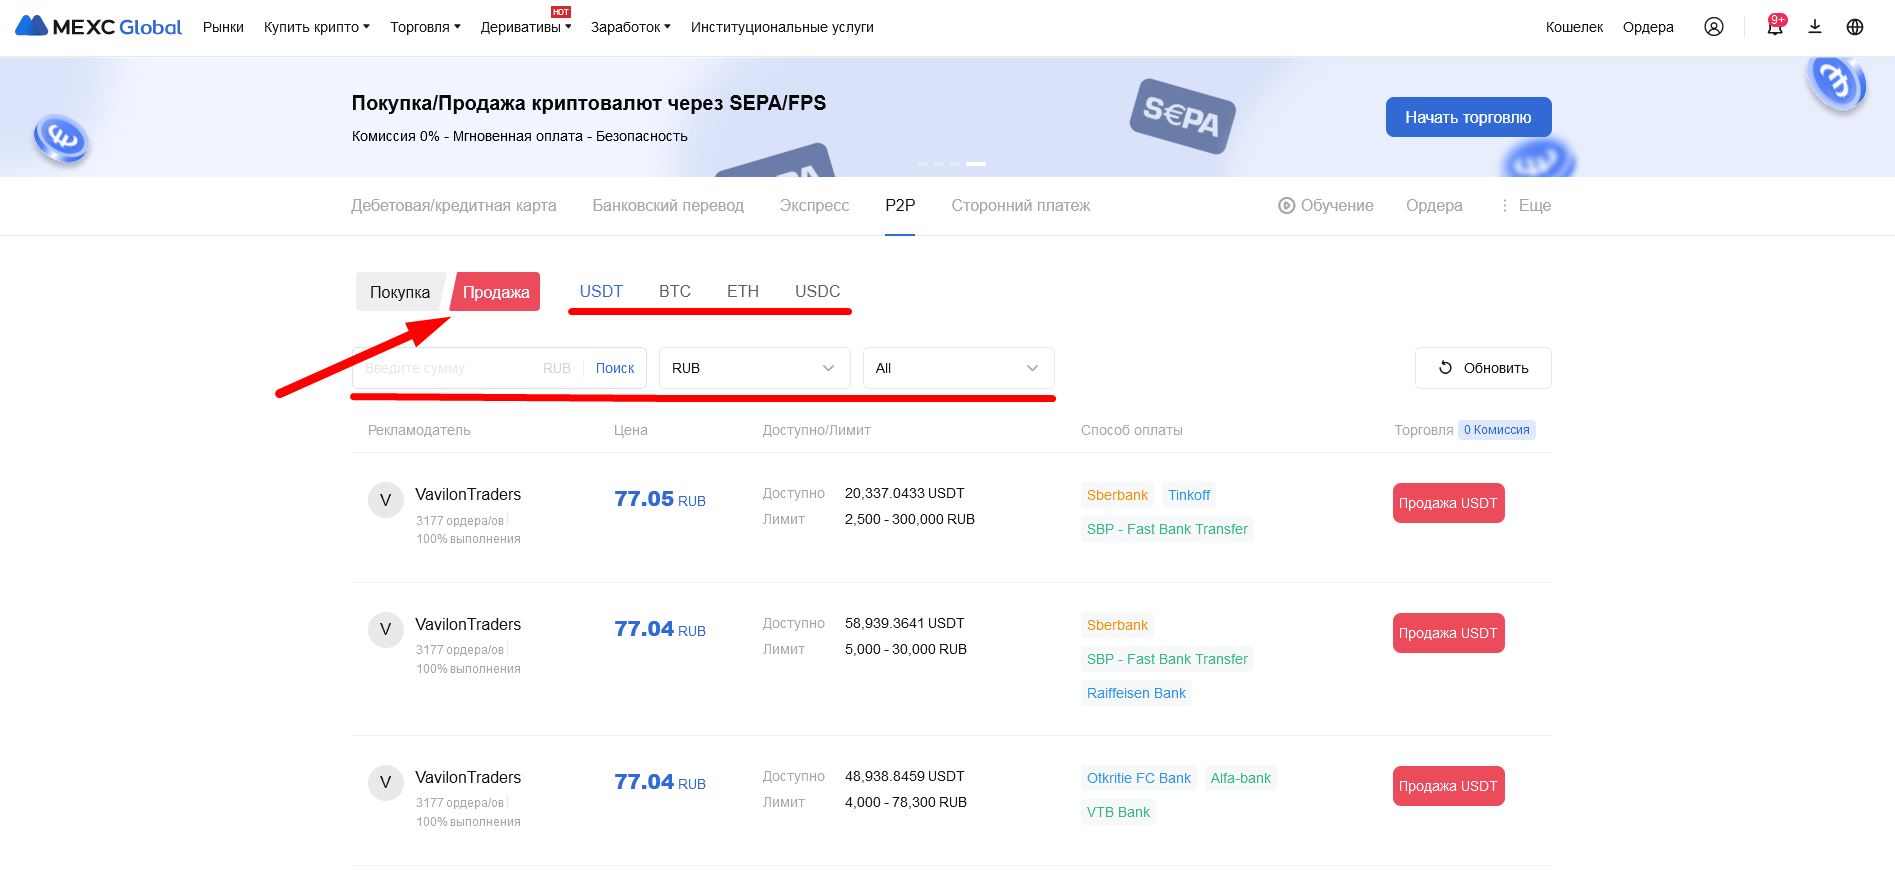This screenshot has width=1895, height=875.
Task: Click the Sberbank tag in the 77.05 row
Action: (x=1117, y=495)
